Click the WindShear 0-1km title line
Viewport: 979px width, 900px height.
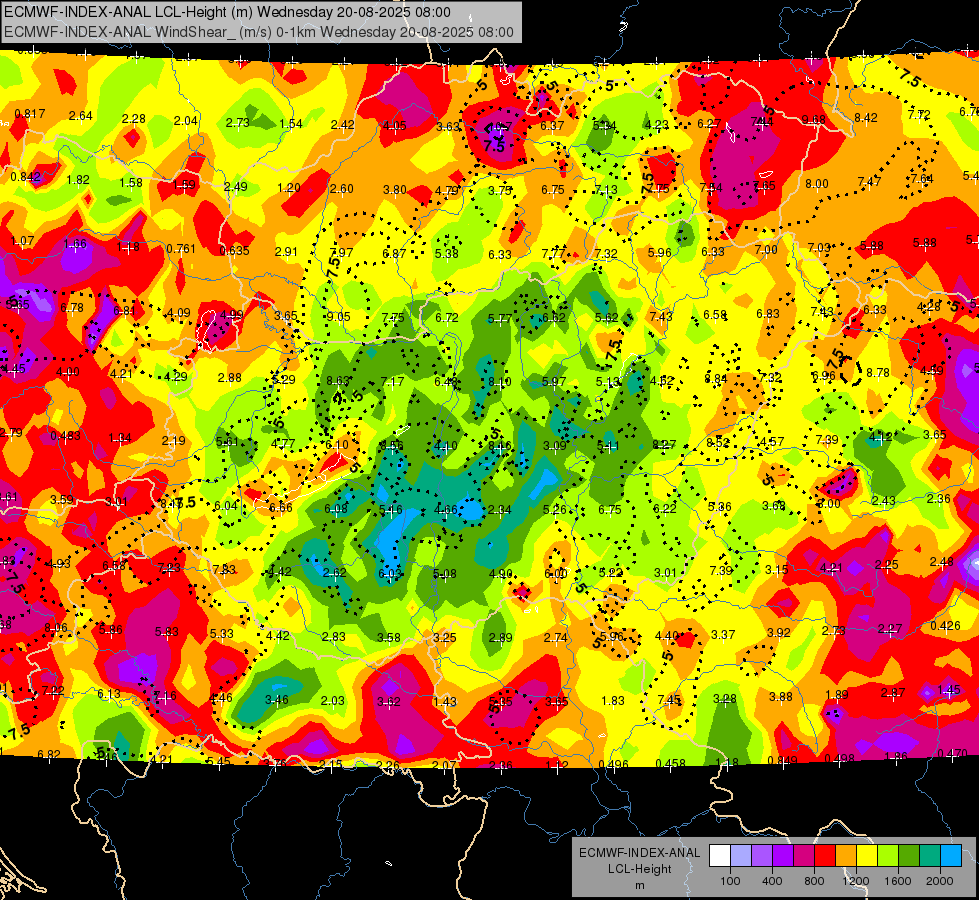tap(258, 32)
